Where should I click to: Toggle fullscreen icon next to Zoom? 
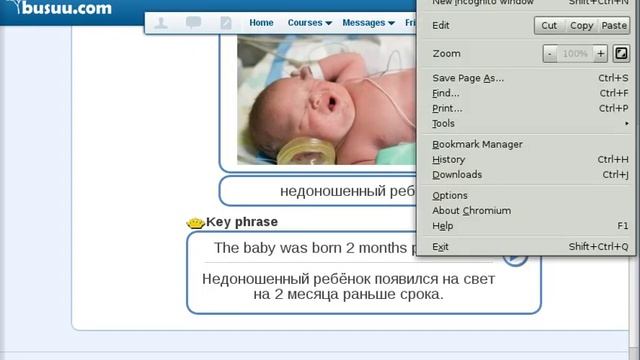coord(621,53)
